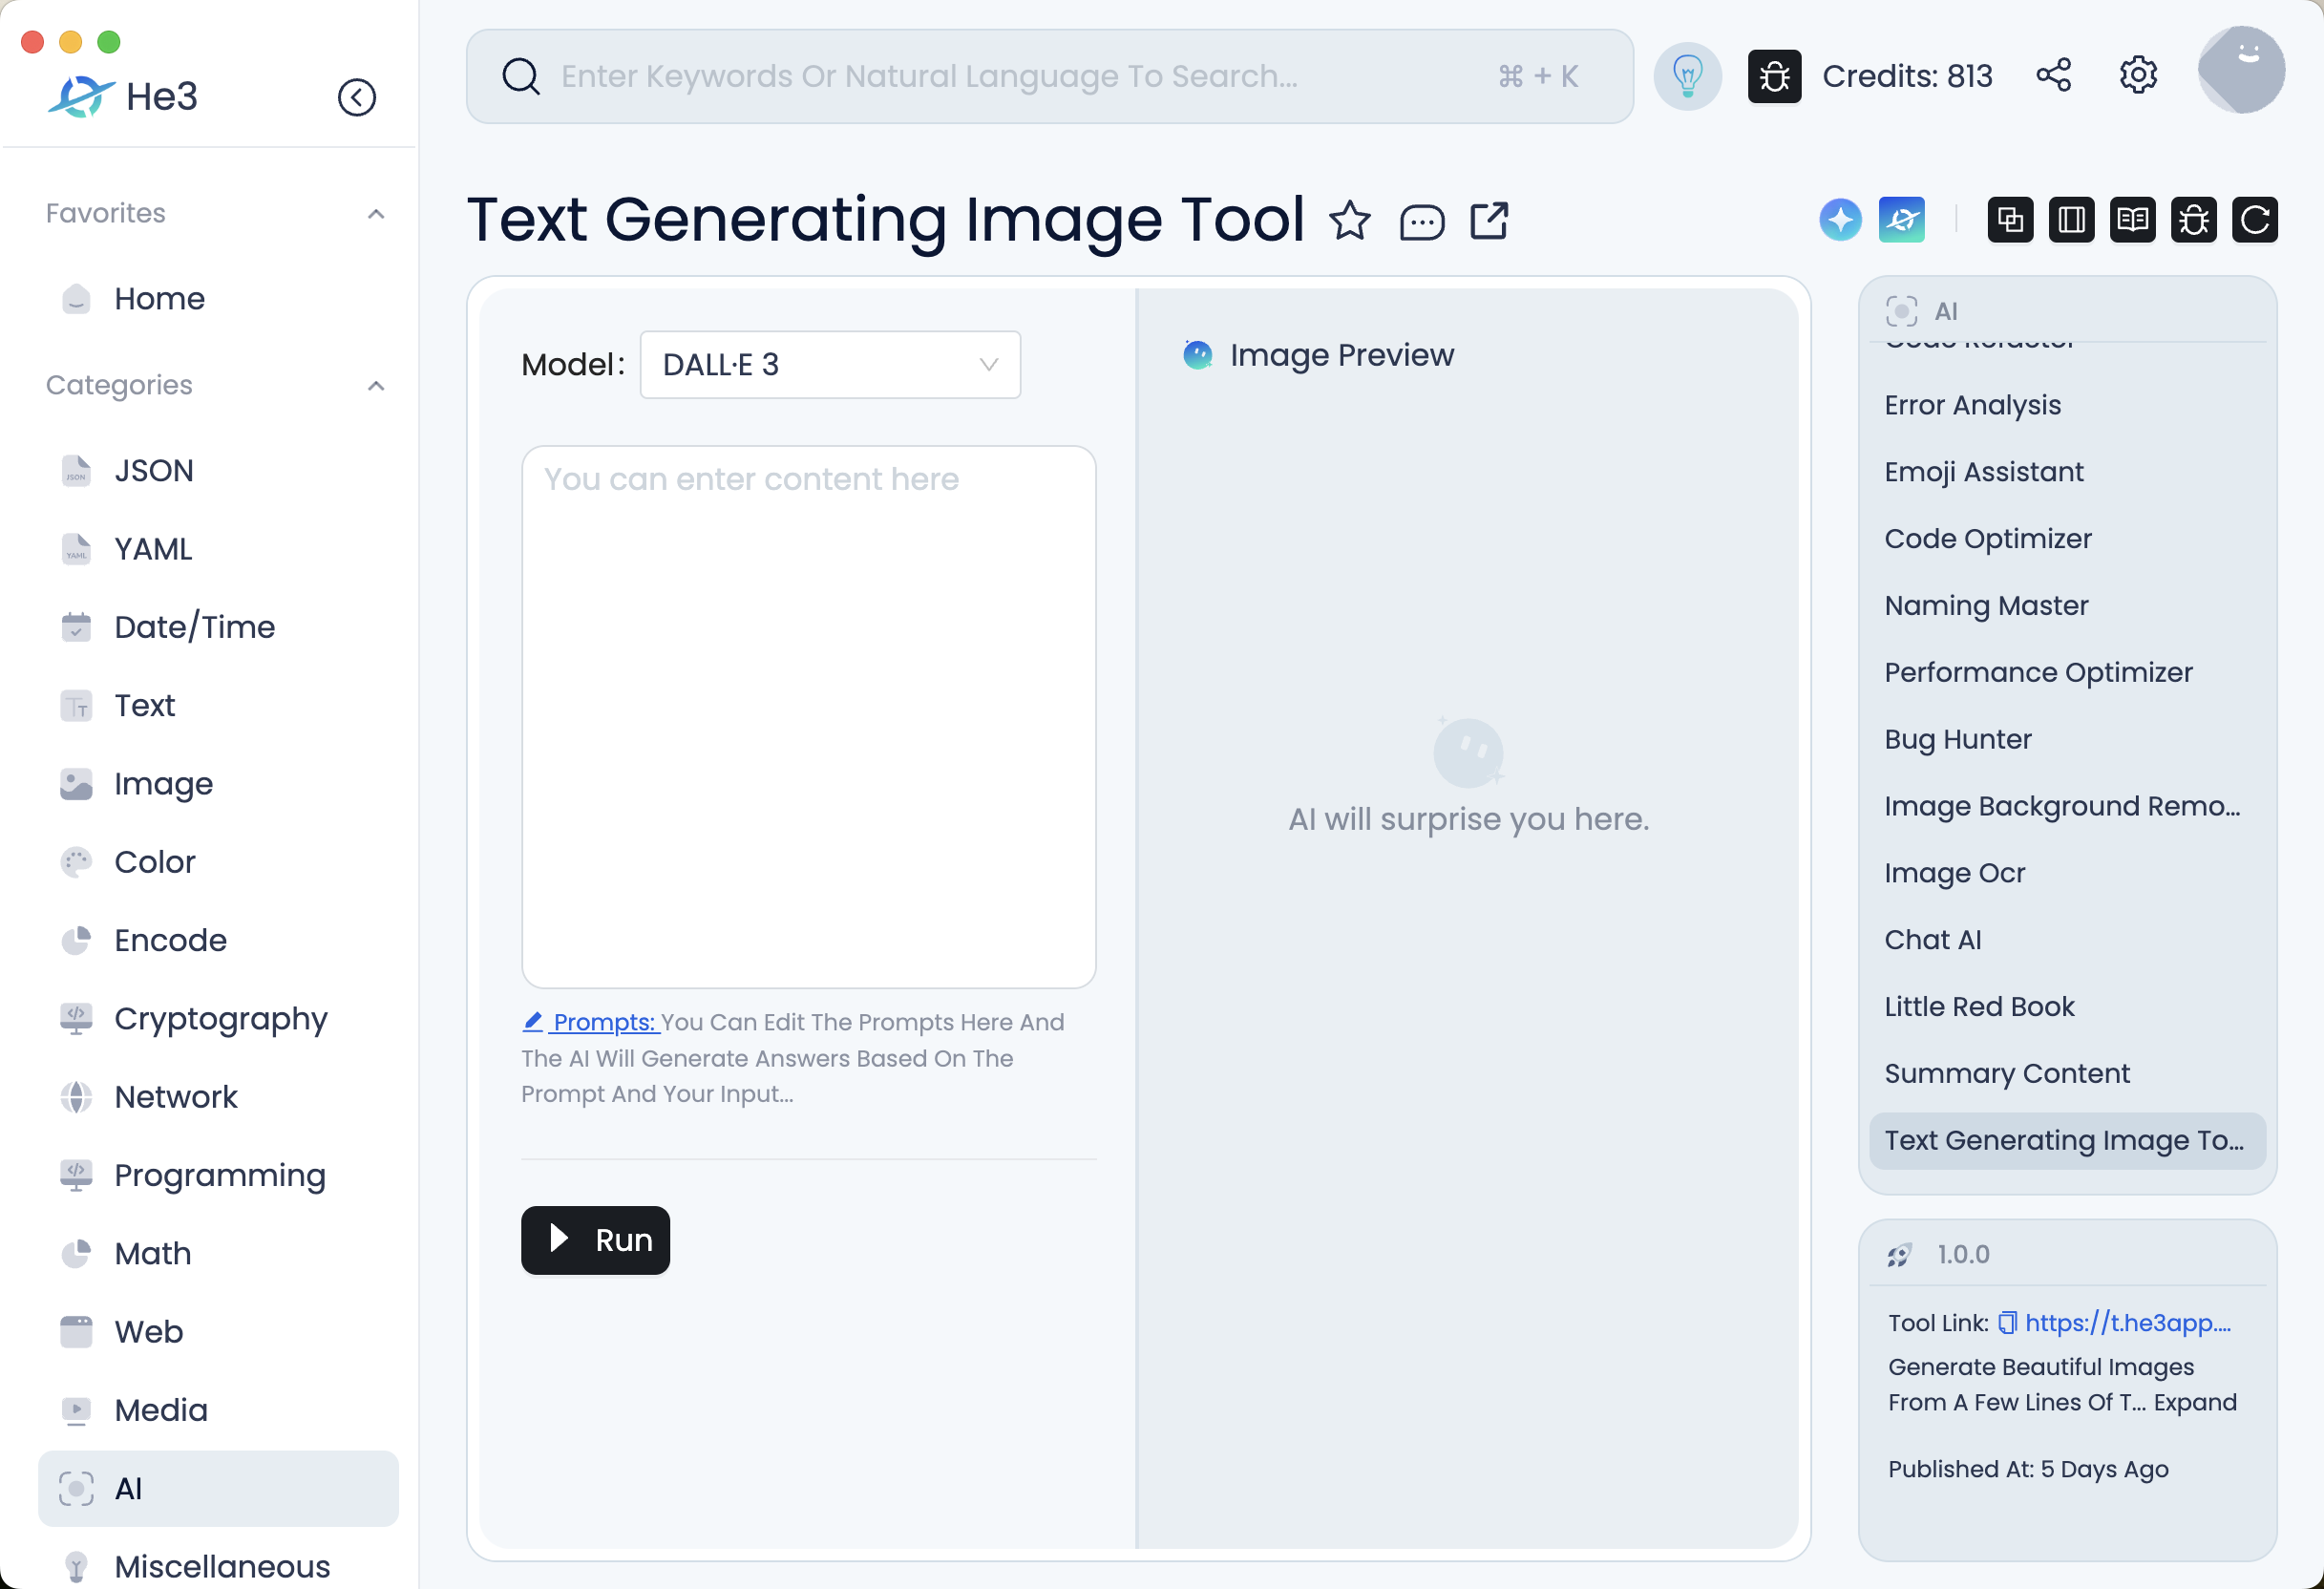The height and width of the screenshot is (1589, 2324).
Task: Open the tool link URL
Action: (2127, 1322)
